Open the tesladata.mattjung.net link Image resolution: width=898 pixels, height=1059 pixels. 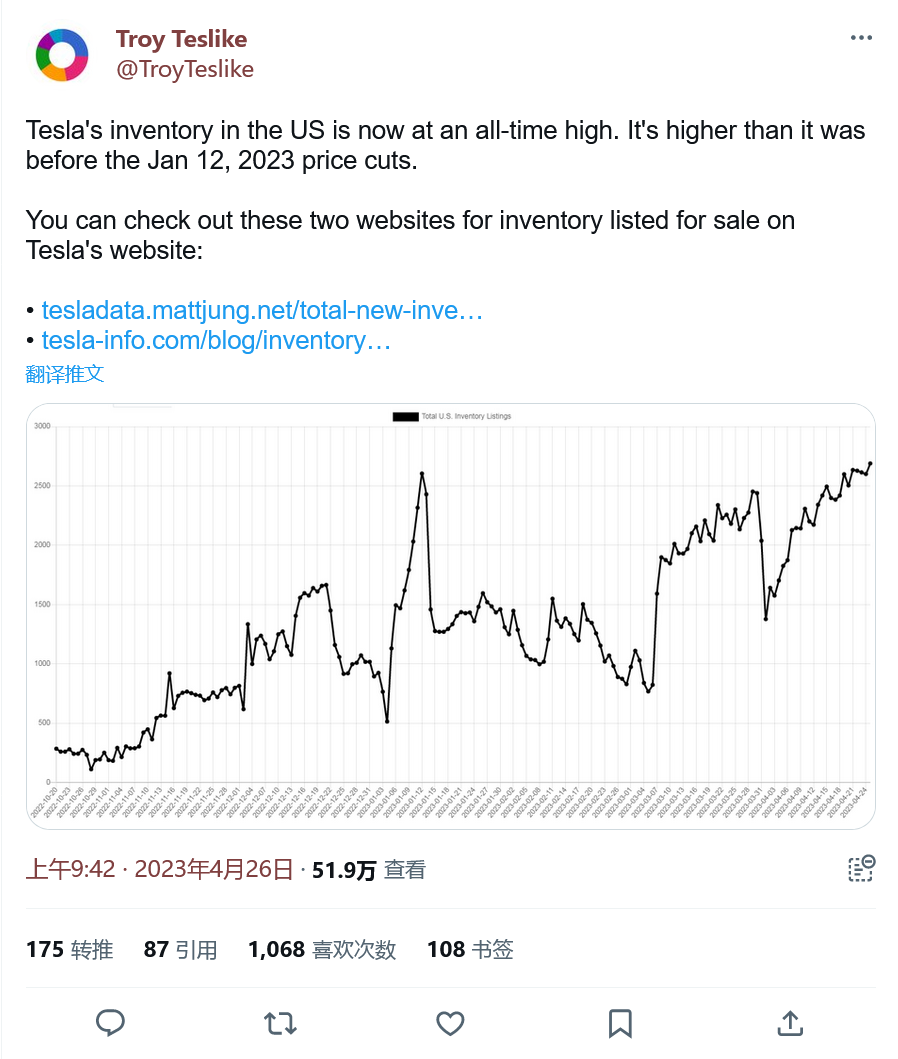(262, 311)
